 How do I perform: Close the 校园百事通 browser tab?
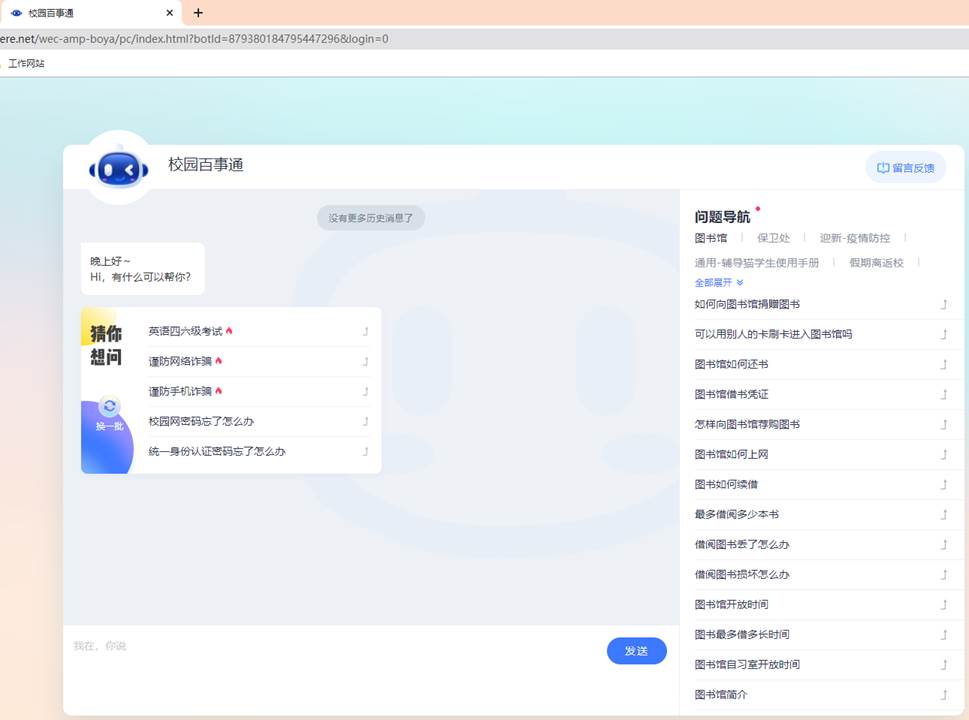[170, 13]
